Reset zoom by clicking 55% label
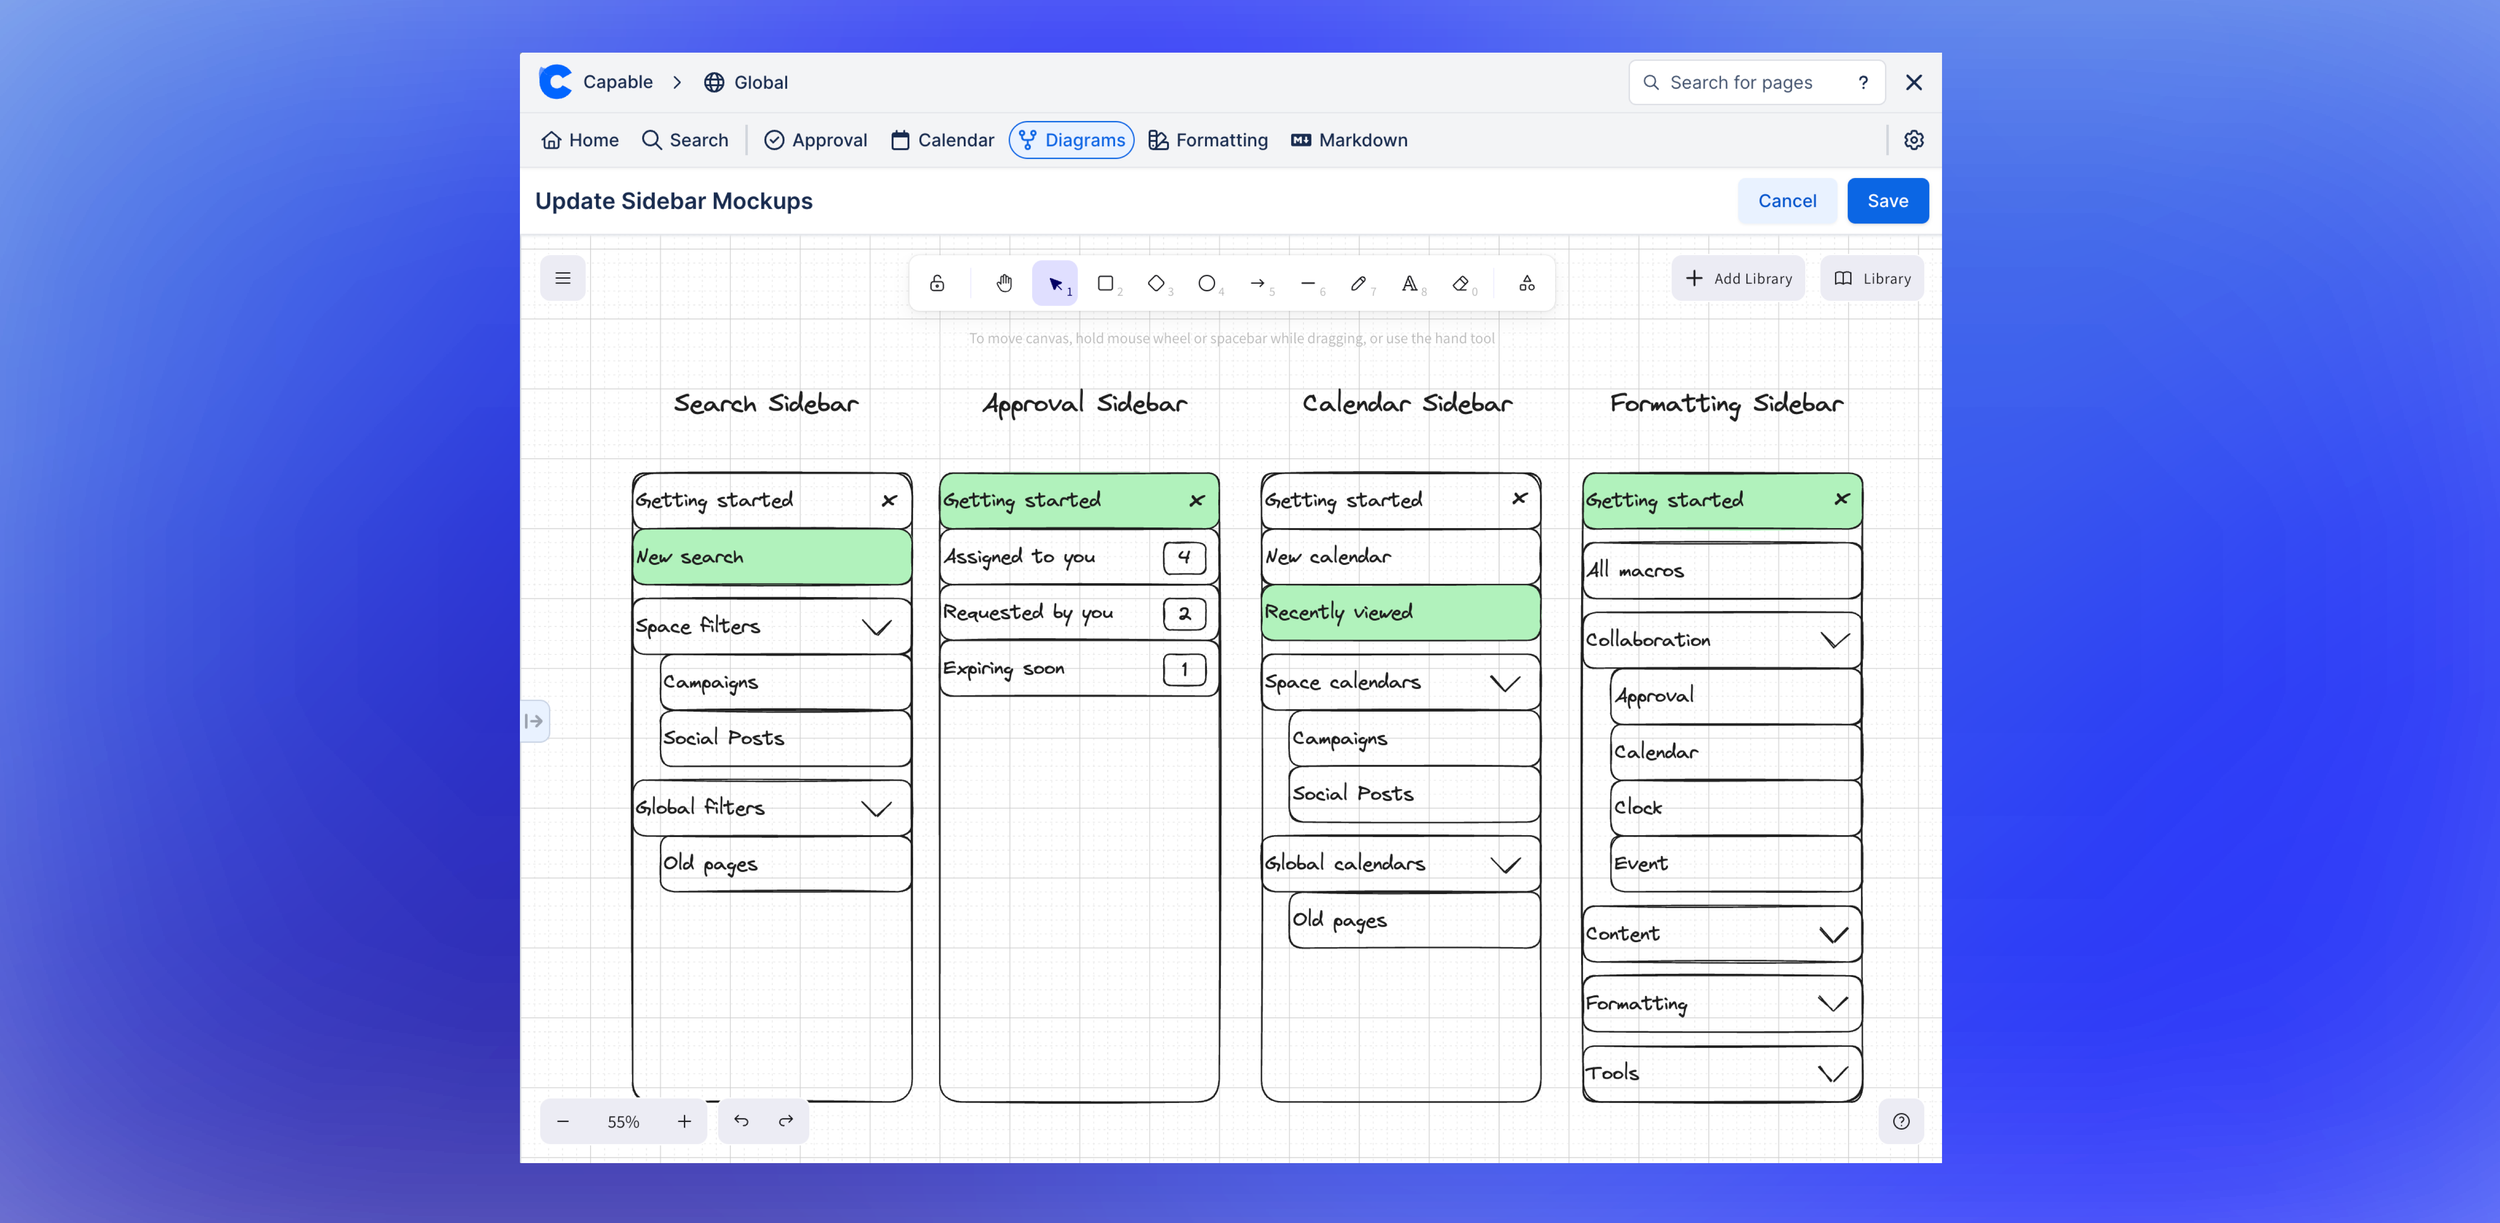 (x=623, y=1122)
